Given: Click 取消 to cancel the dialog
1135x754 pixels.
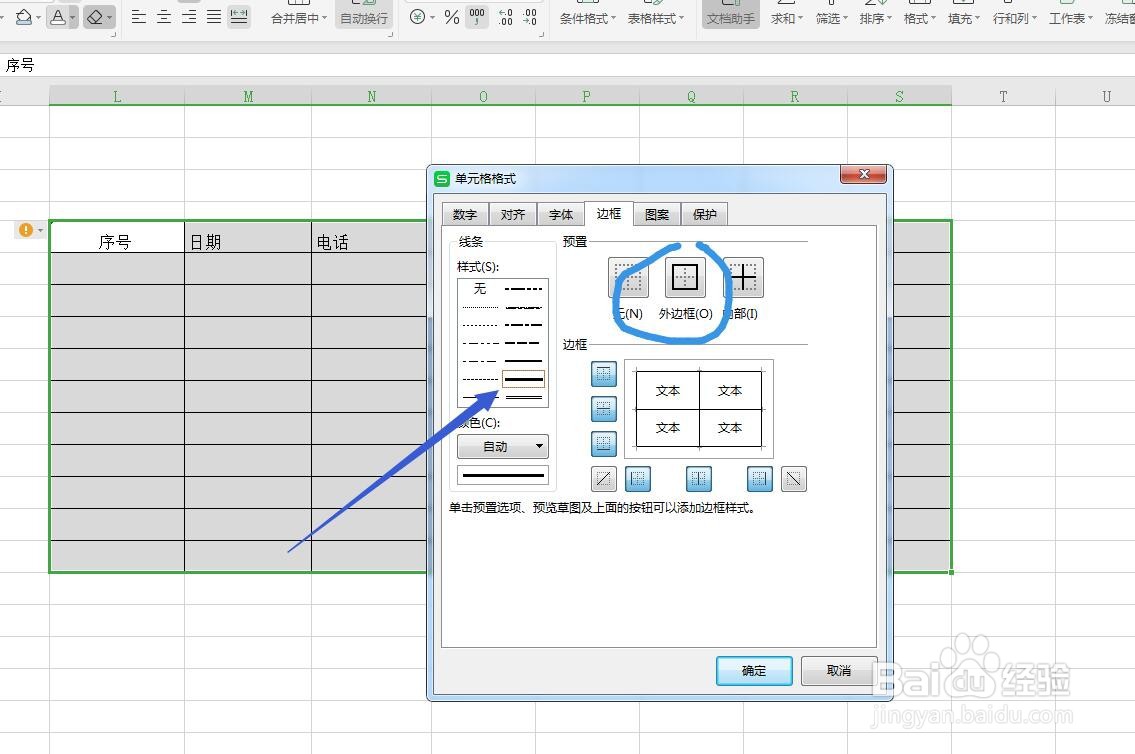Looking at the screenshot, I should coord(837,671).
